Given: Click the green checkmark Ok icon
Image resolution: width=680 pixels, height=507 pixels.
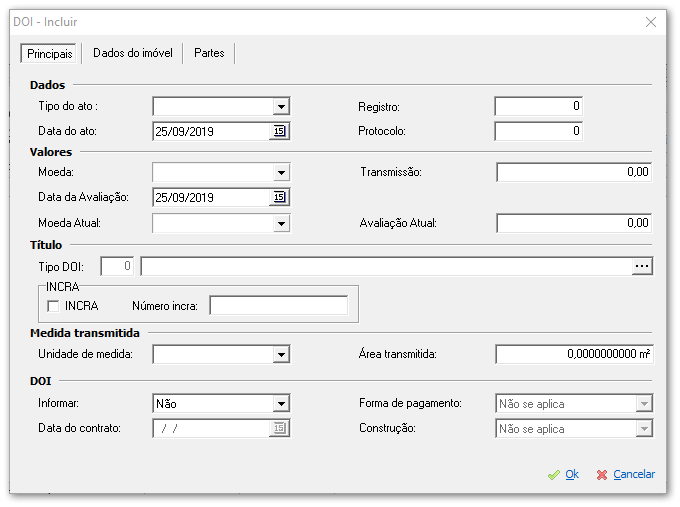Looking at the screenshot, I should click(554, 475).
